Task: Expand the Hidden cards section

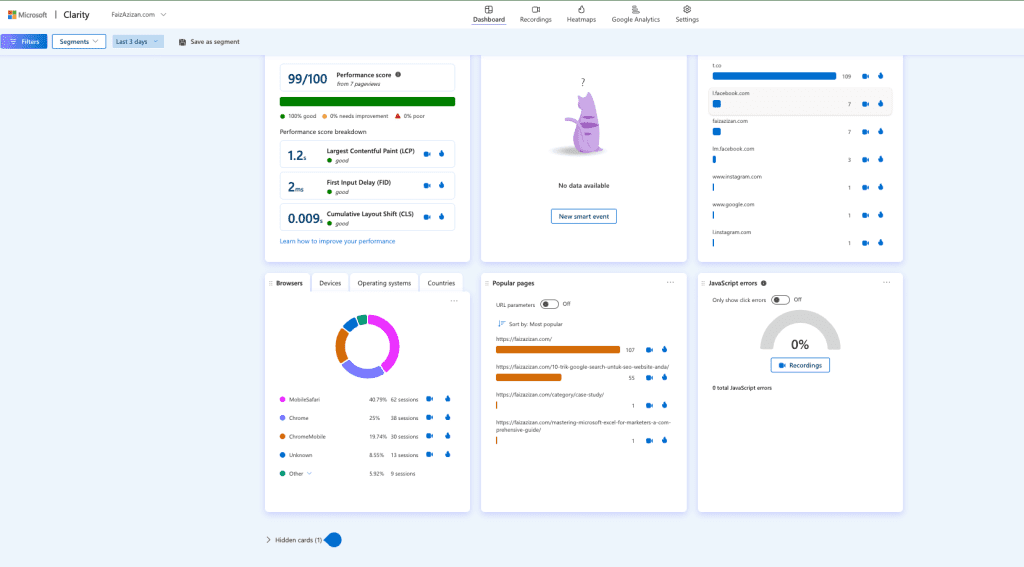Action: tap(294, 540)
